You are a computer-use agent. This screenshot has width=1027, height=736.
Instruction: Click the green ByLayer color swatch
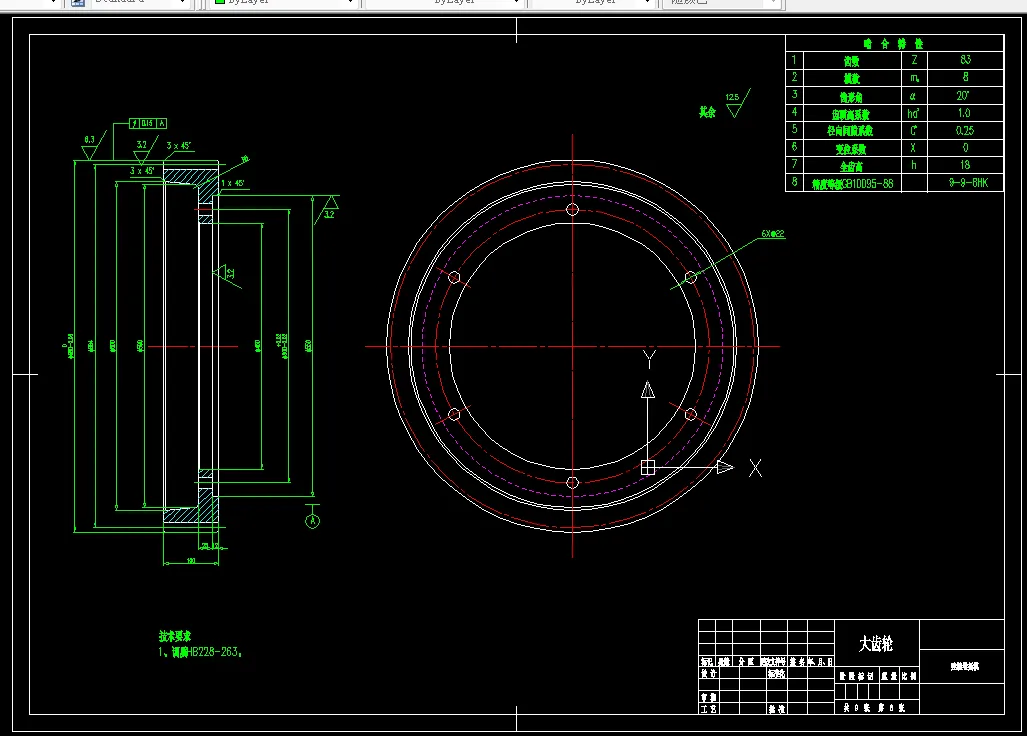(x=220, y=2)
